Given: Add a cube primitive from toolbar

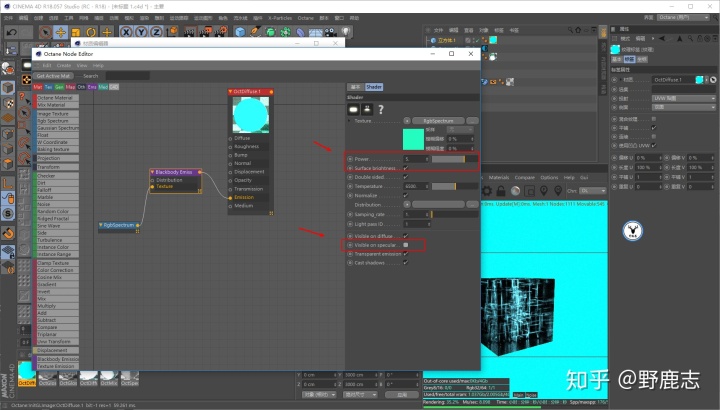Looking at the screenshot, I should pyautogui.click(x=240, y=32).
